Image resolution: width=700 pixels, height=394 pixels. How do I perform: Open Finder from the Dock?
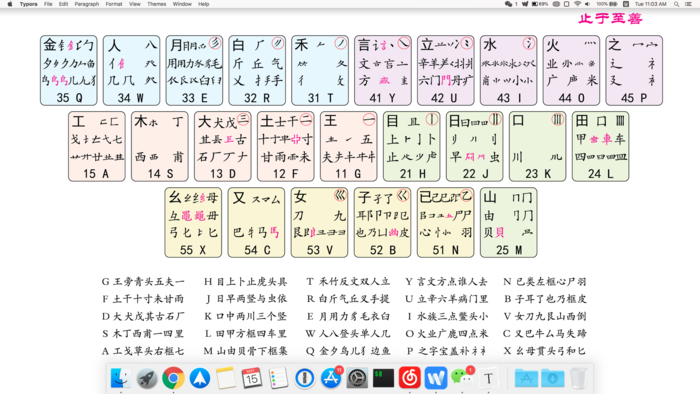[120, 378]
